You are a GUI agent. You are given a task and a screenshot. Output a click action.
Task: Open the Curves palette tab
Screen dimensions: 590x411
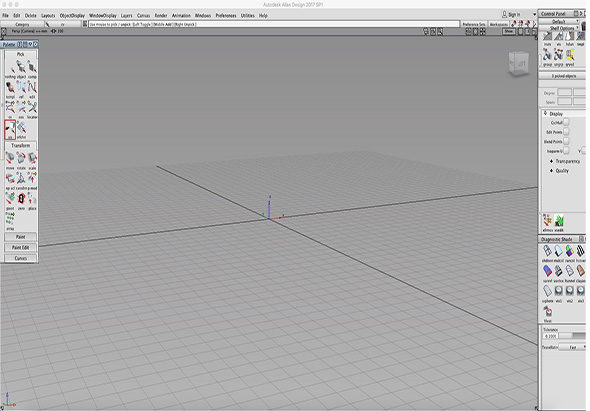click(21, 258)
